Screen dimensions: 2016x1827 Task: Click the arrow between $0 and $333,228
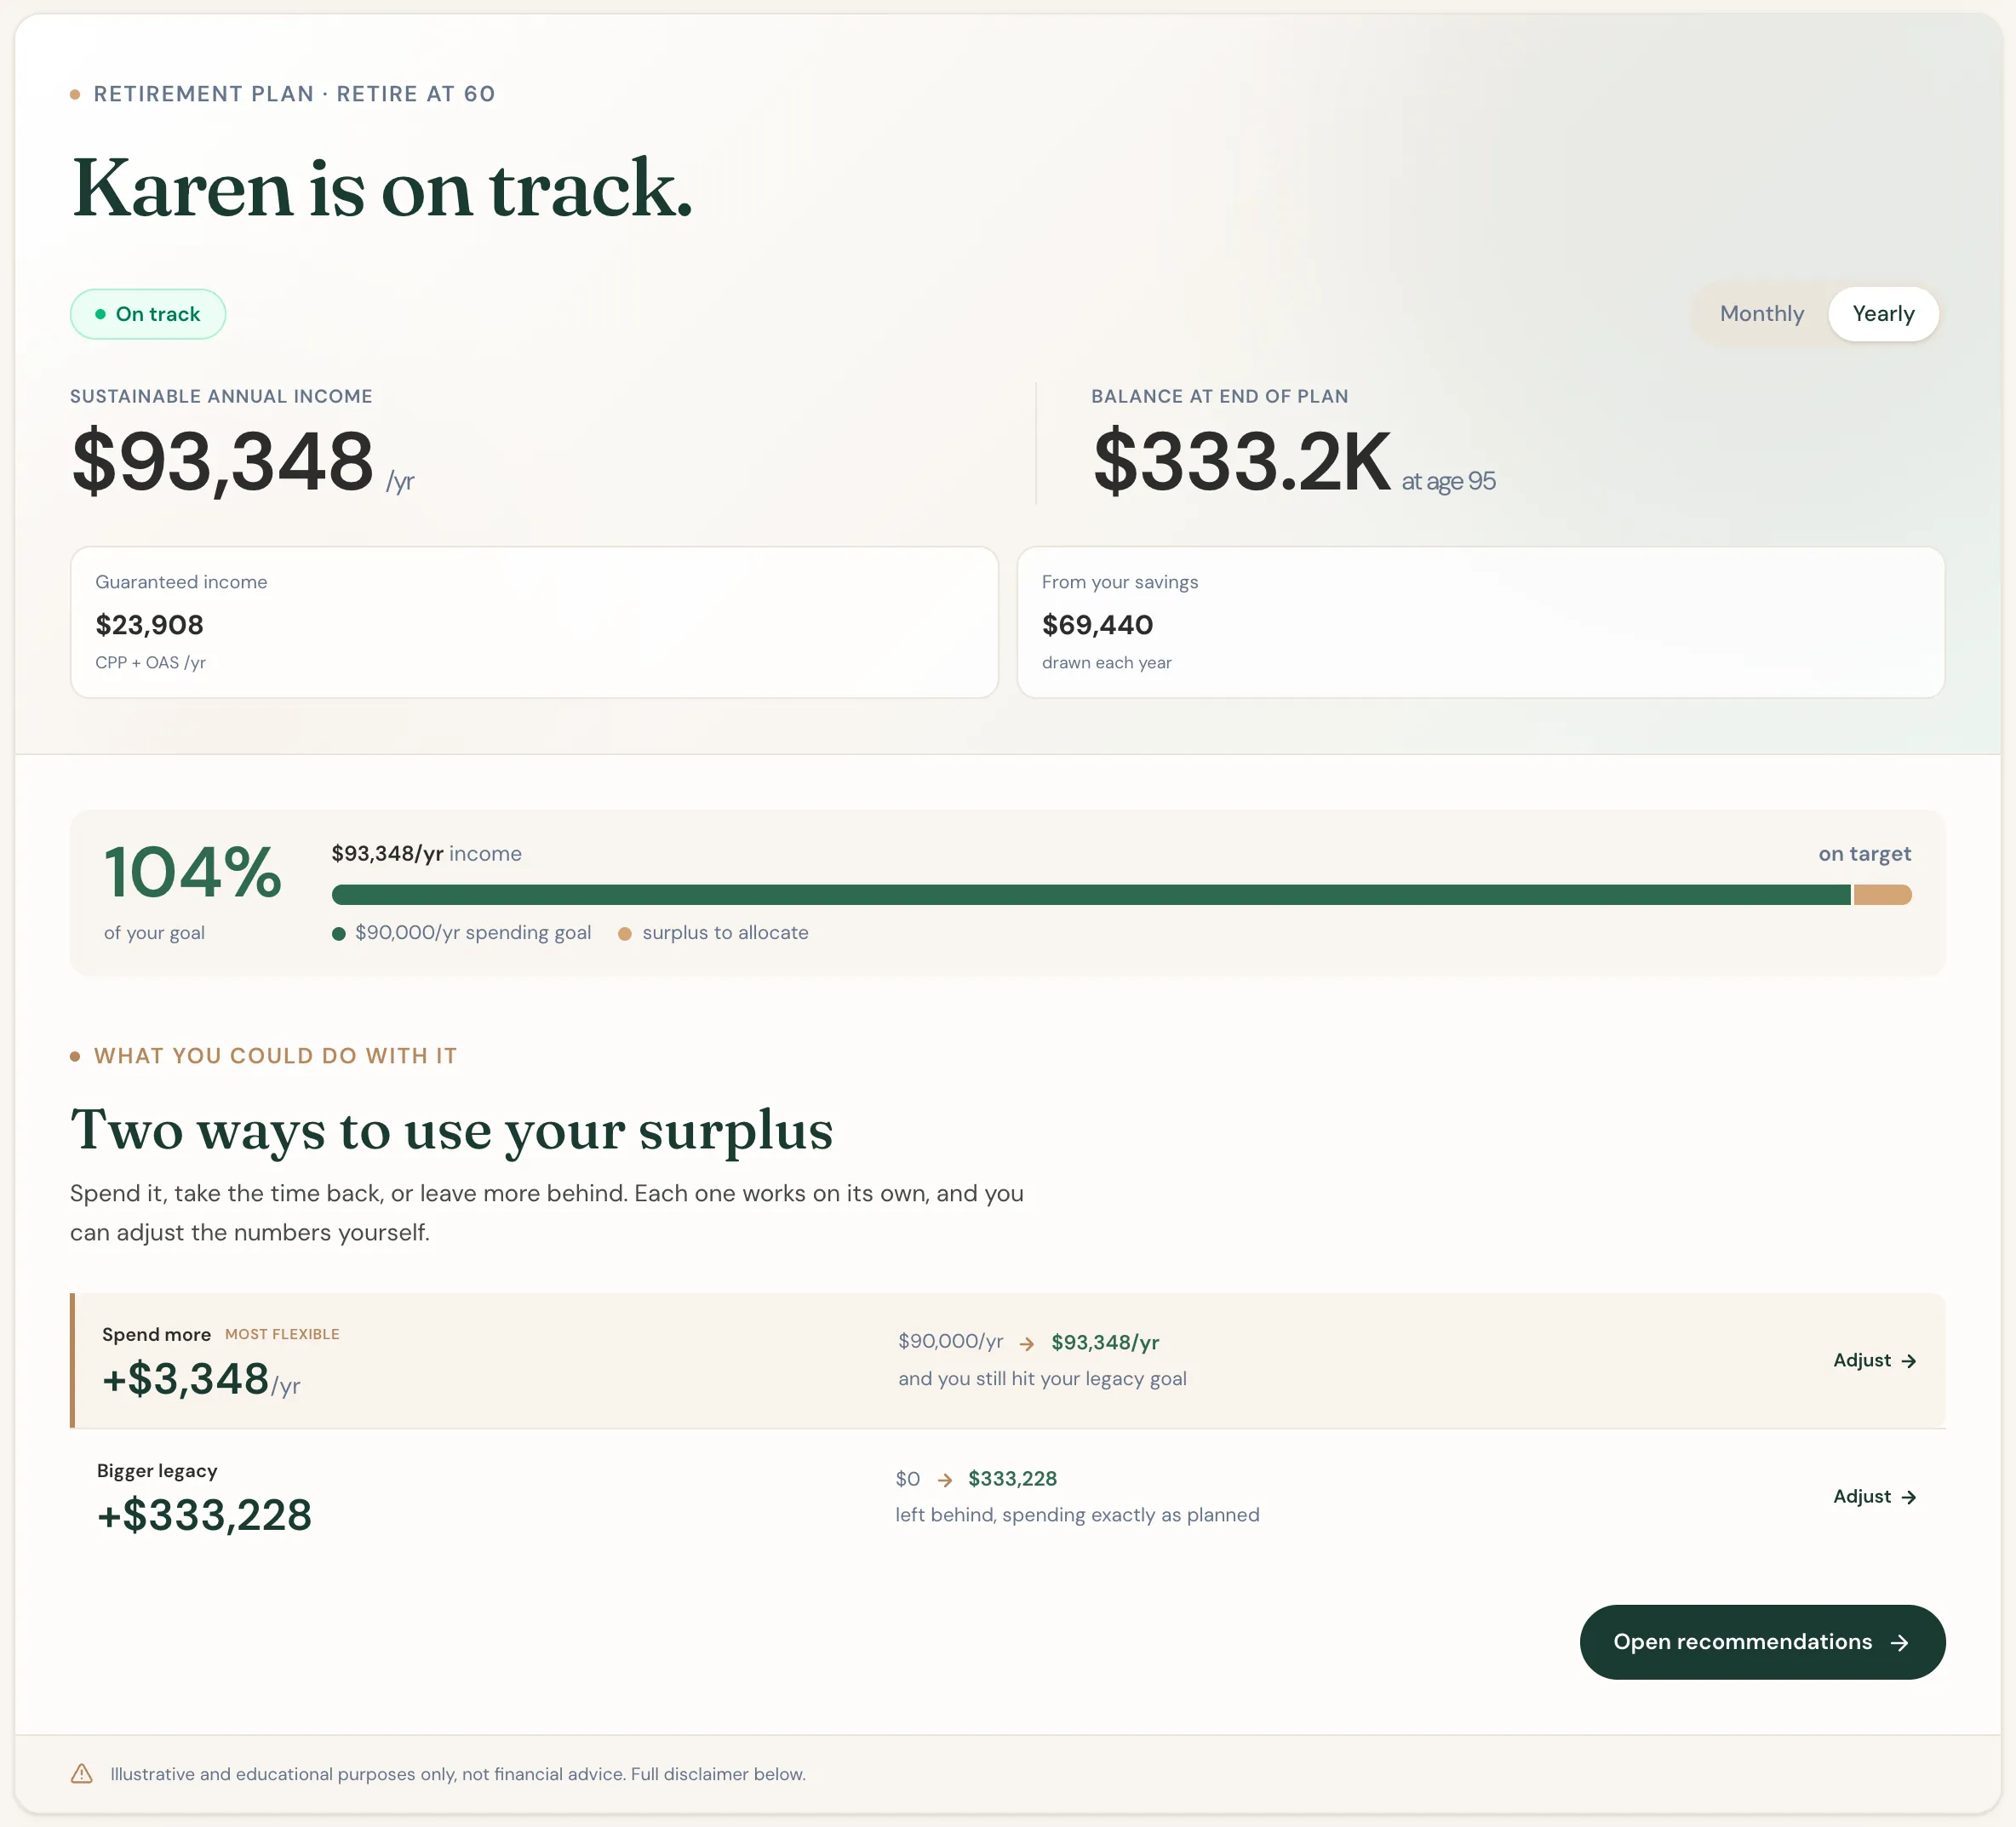[x=945, y=1479]
